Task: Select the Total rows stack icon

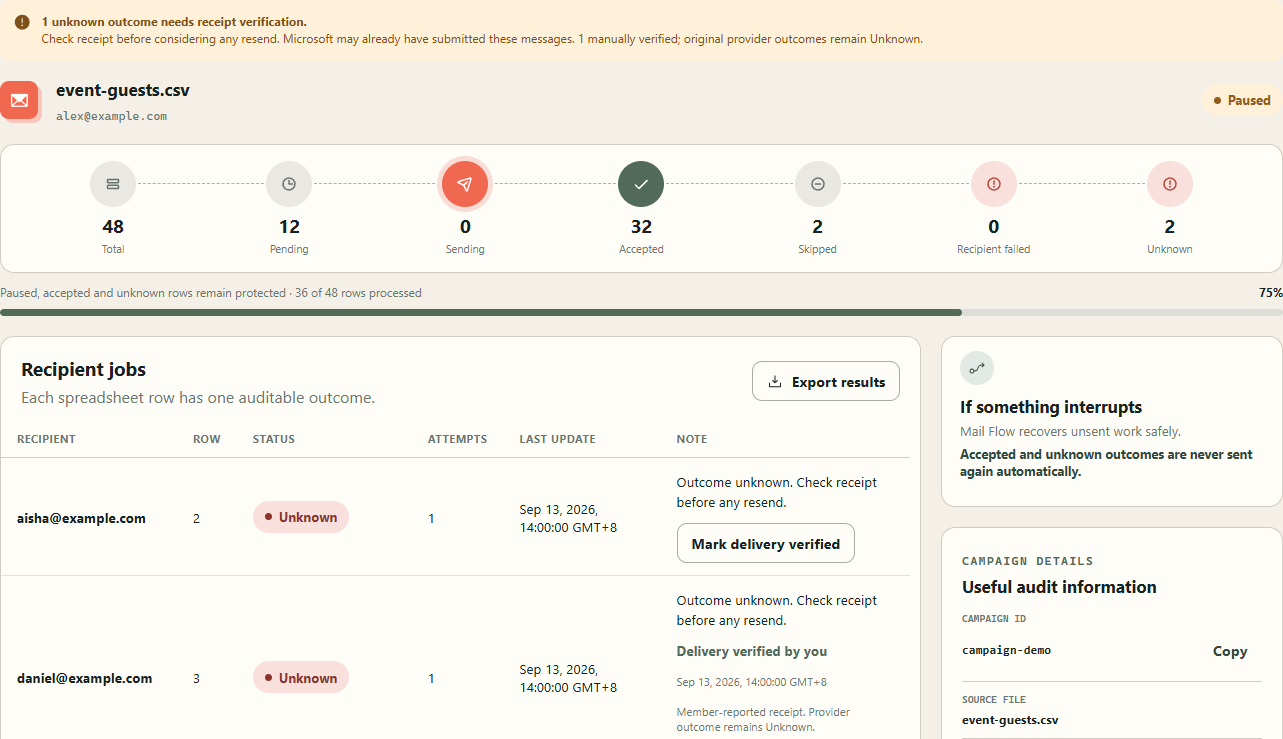Action: pos(113,184)
